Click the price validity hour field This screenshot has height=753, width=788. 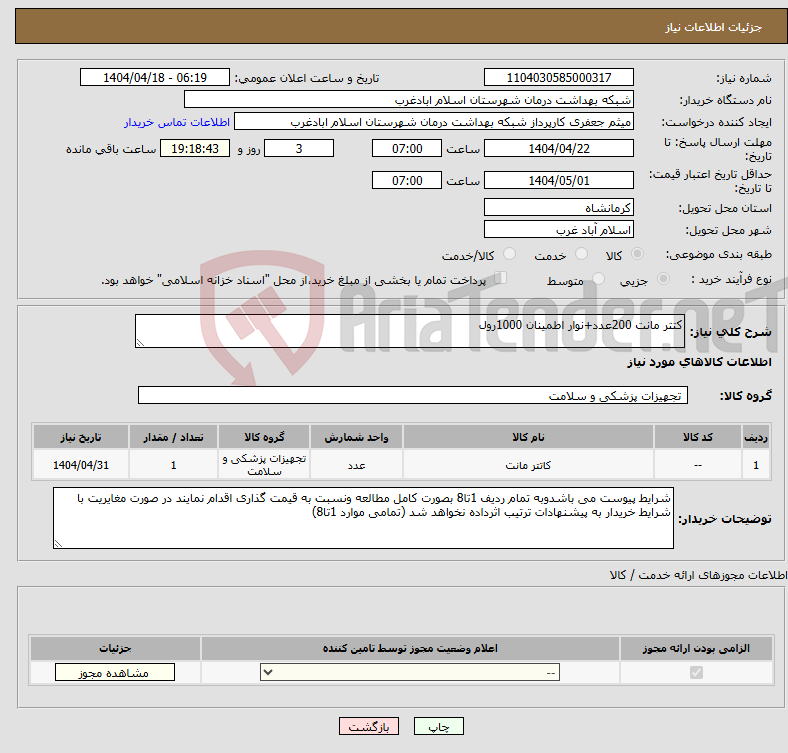pos(407,180)
